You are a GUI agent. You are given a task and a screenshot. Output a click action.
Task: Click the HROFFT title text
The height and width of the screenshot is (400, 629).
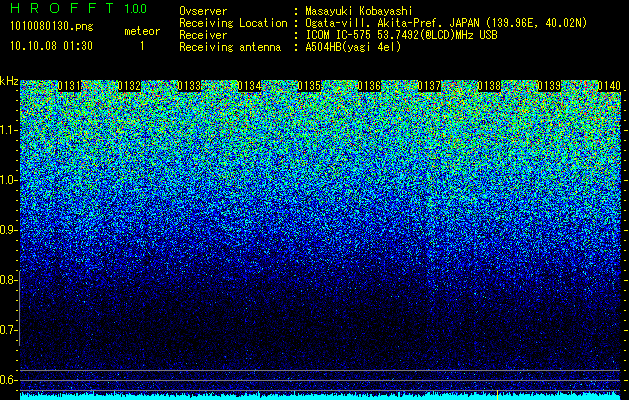[61, 8]
